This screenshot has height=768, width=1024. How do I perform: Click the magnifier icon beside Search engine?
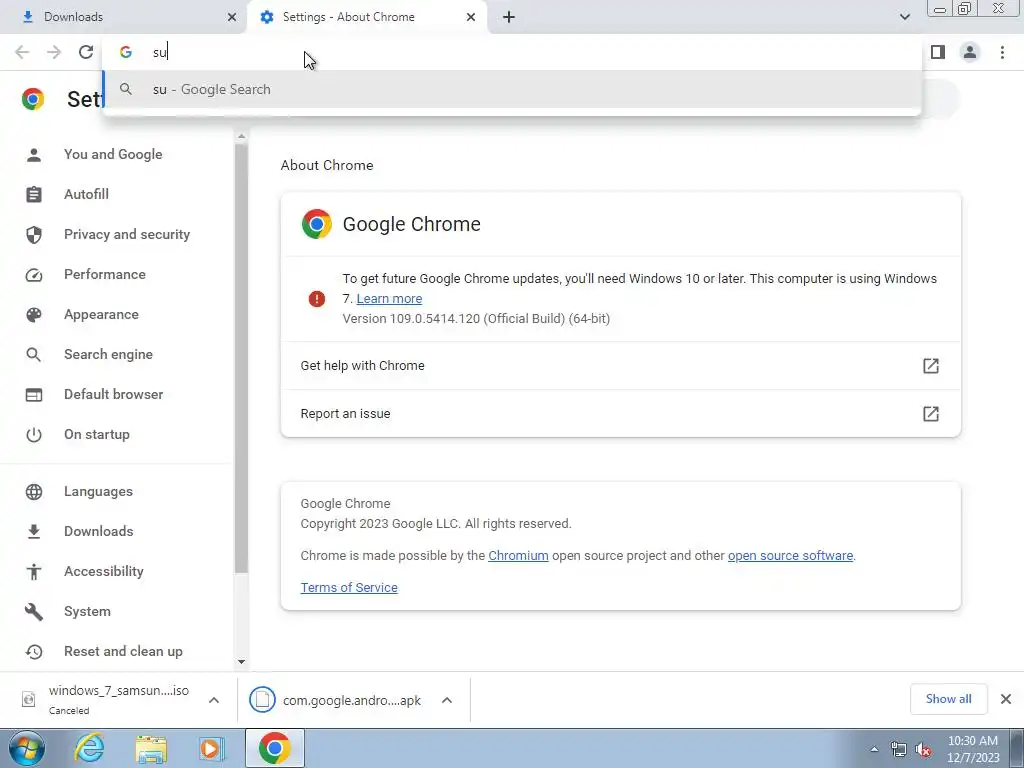(34, 355)
